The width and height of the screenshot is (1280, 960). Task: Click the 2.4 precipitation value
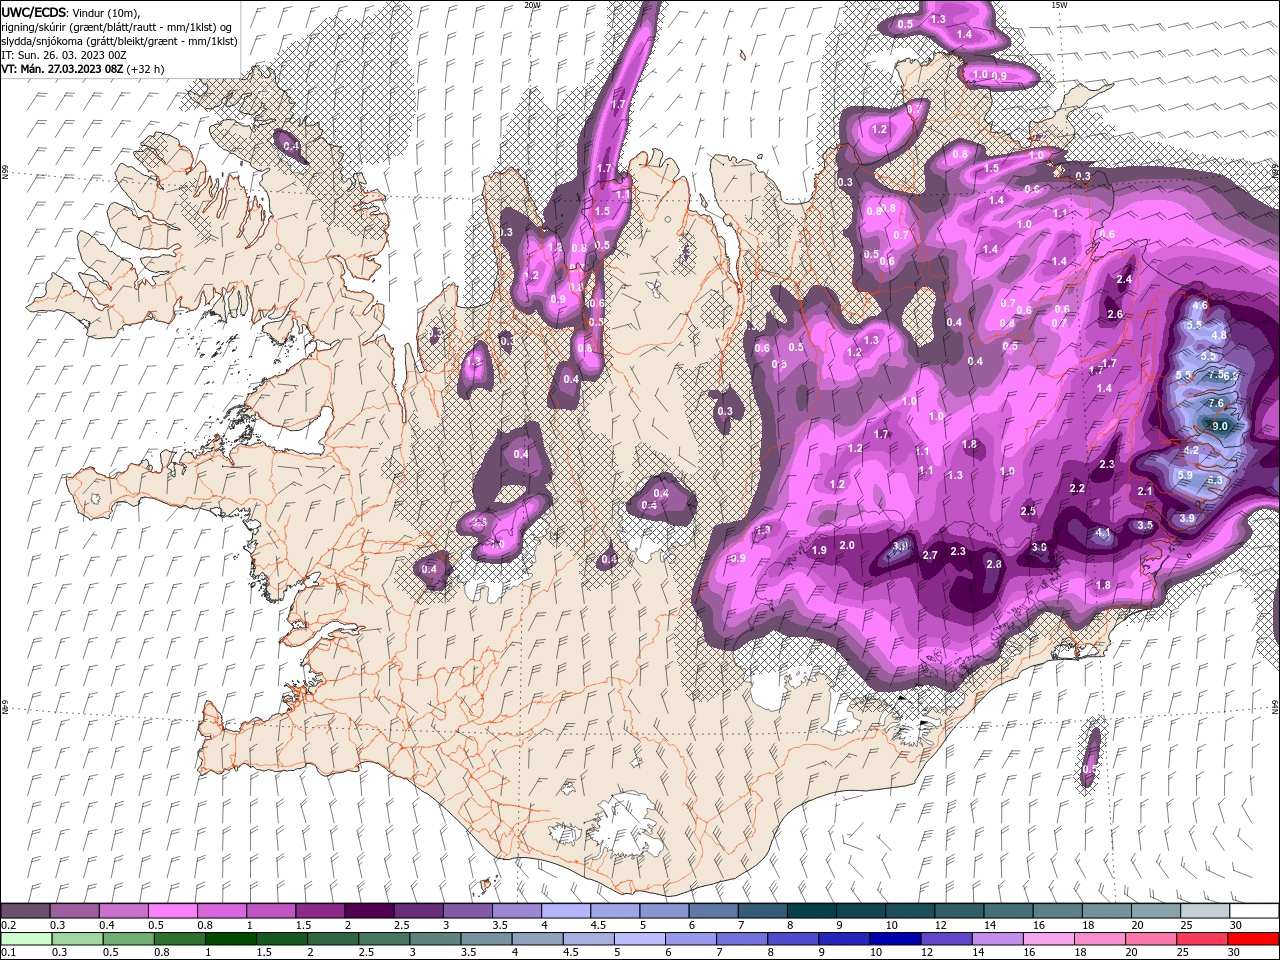click(1124, 280)
